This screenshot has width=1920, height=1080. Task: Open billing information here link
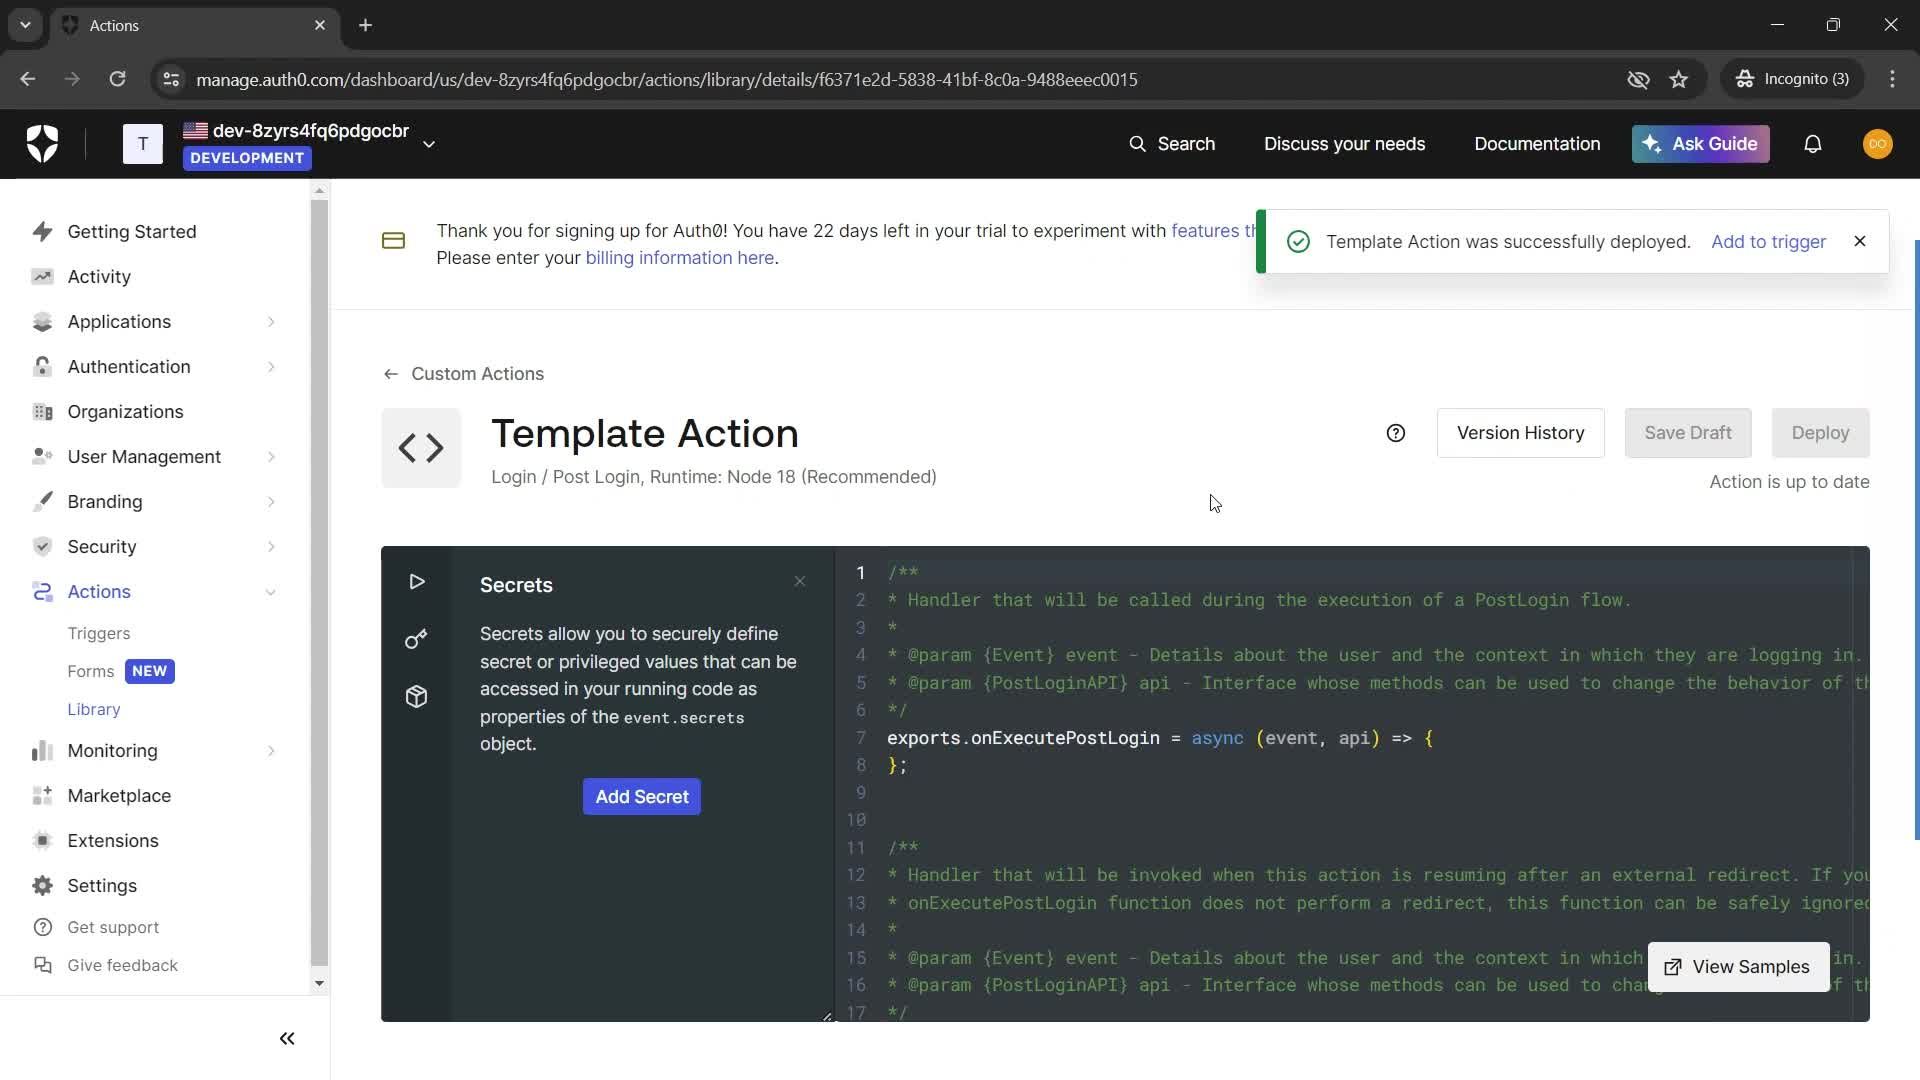(x=679, y=258)
